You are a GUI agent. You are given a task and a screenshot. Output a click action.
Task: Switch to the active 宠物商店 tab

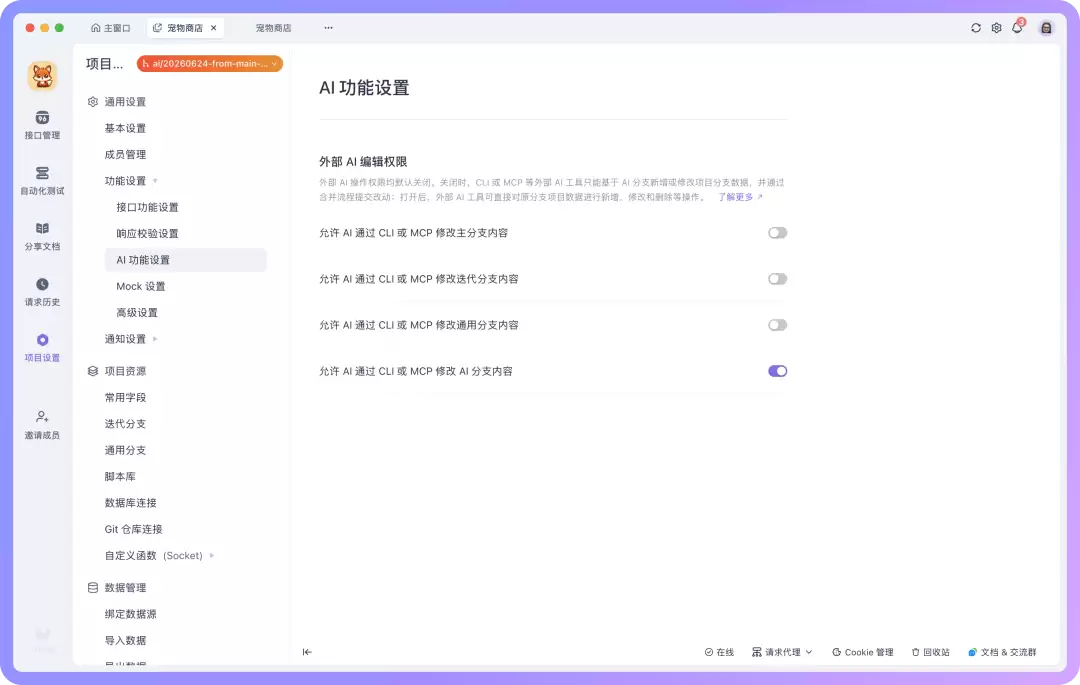pyautogui.click(x=185, y=28)
